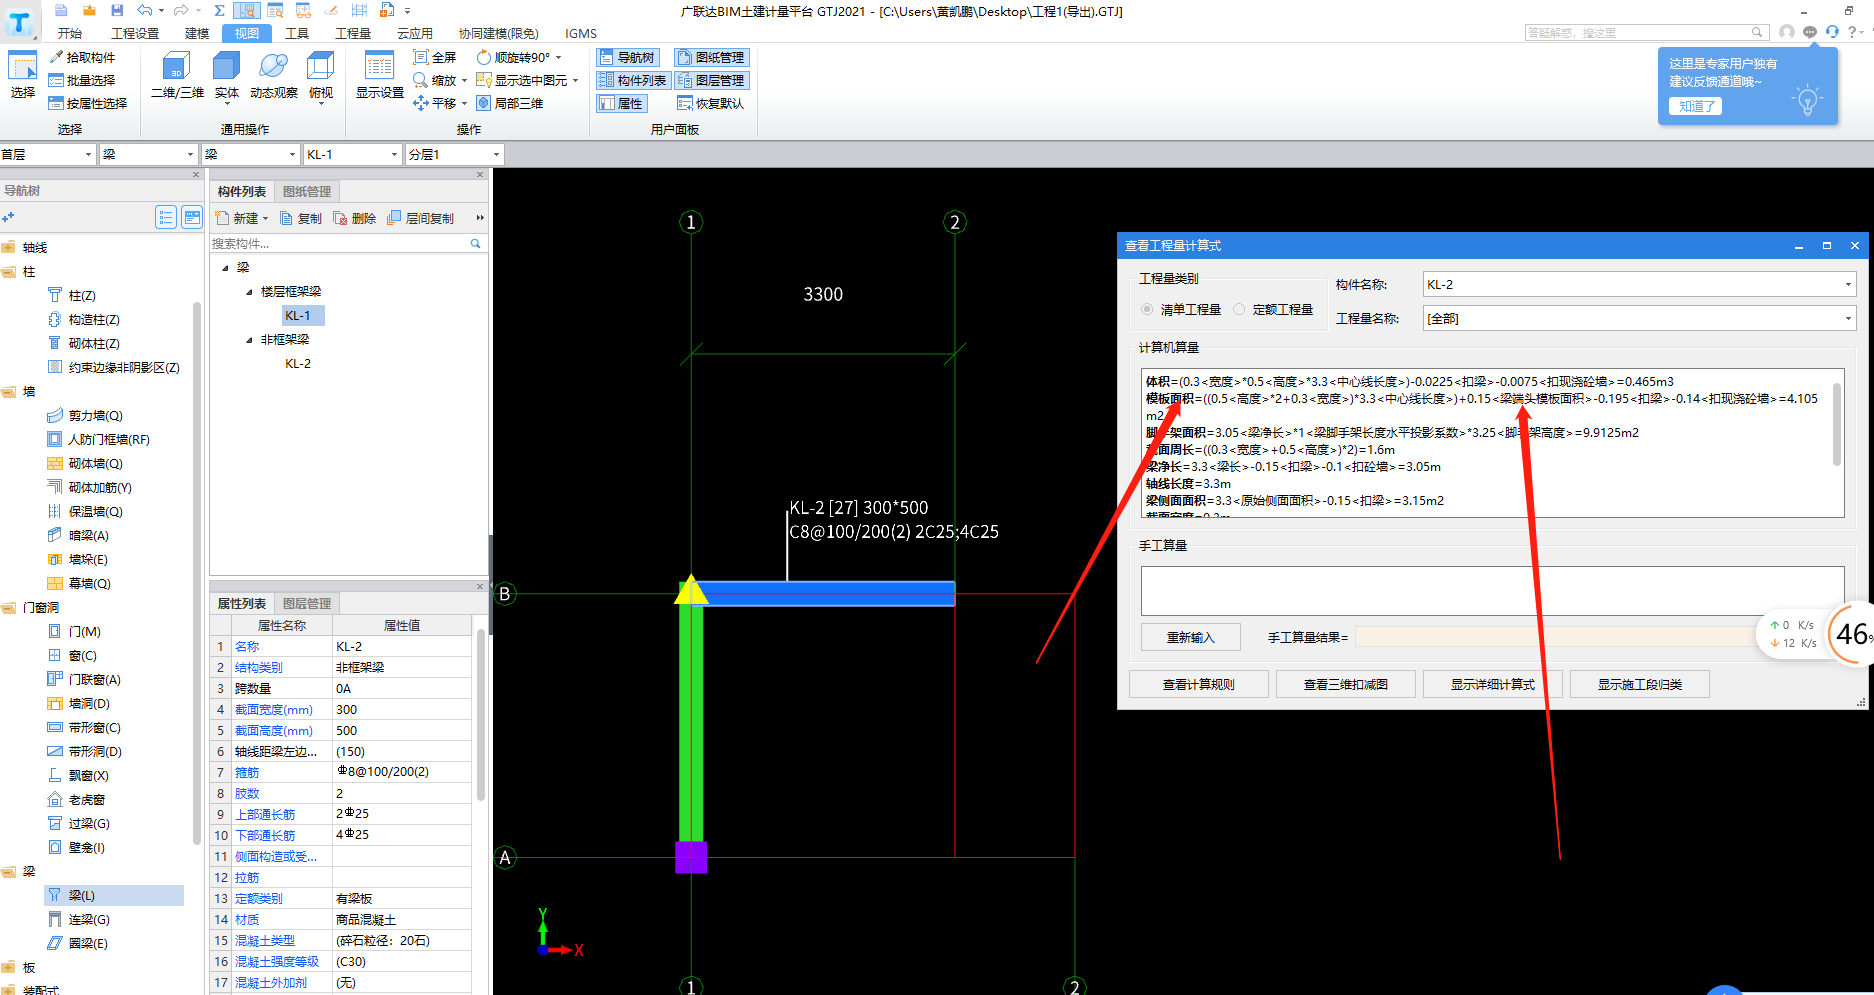Click the 显示详细计算式 button
Viewport: 1874px width, 995px height.
click(x=1493, y=685)
